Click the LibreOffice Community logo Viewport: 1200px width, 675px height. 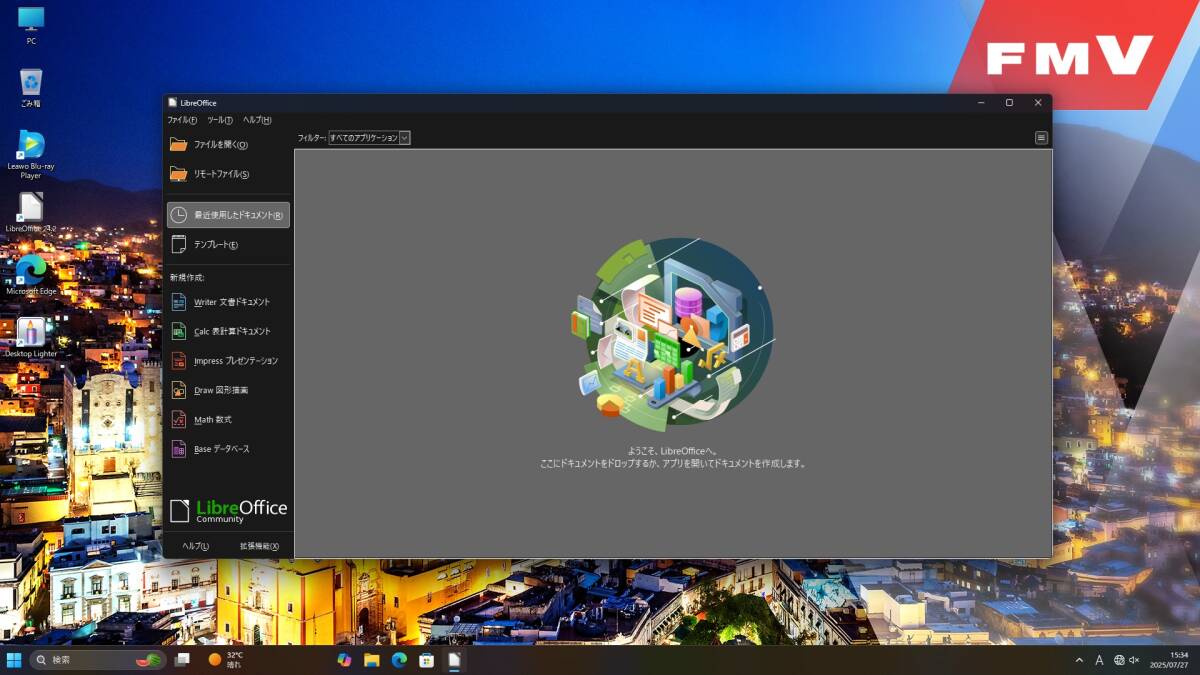(x=228, y=511)
